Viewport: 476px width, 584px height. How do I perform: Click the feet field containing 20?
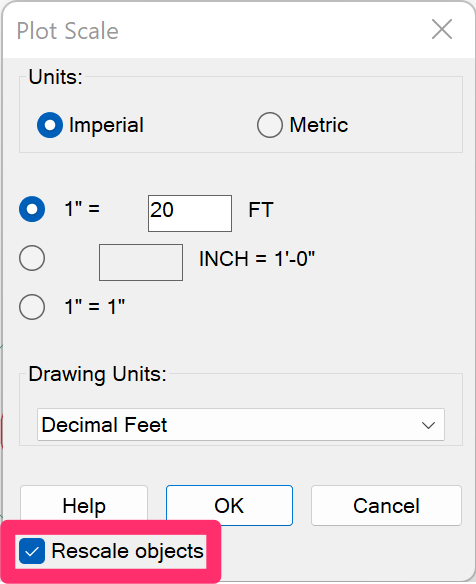coord(190,213)
